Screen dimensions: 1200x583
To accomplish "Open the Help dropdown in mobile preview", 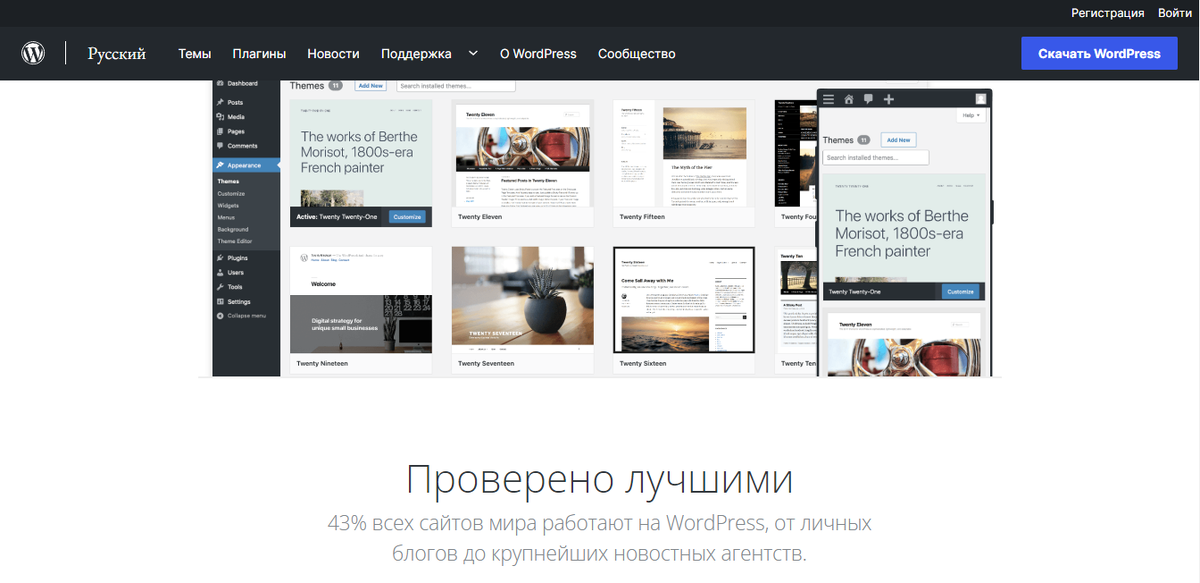I will 970,117.
